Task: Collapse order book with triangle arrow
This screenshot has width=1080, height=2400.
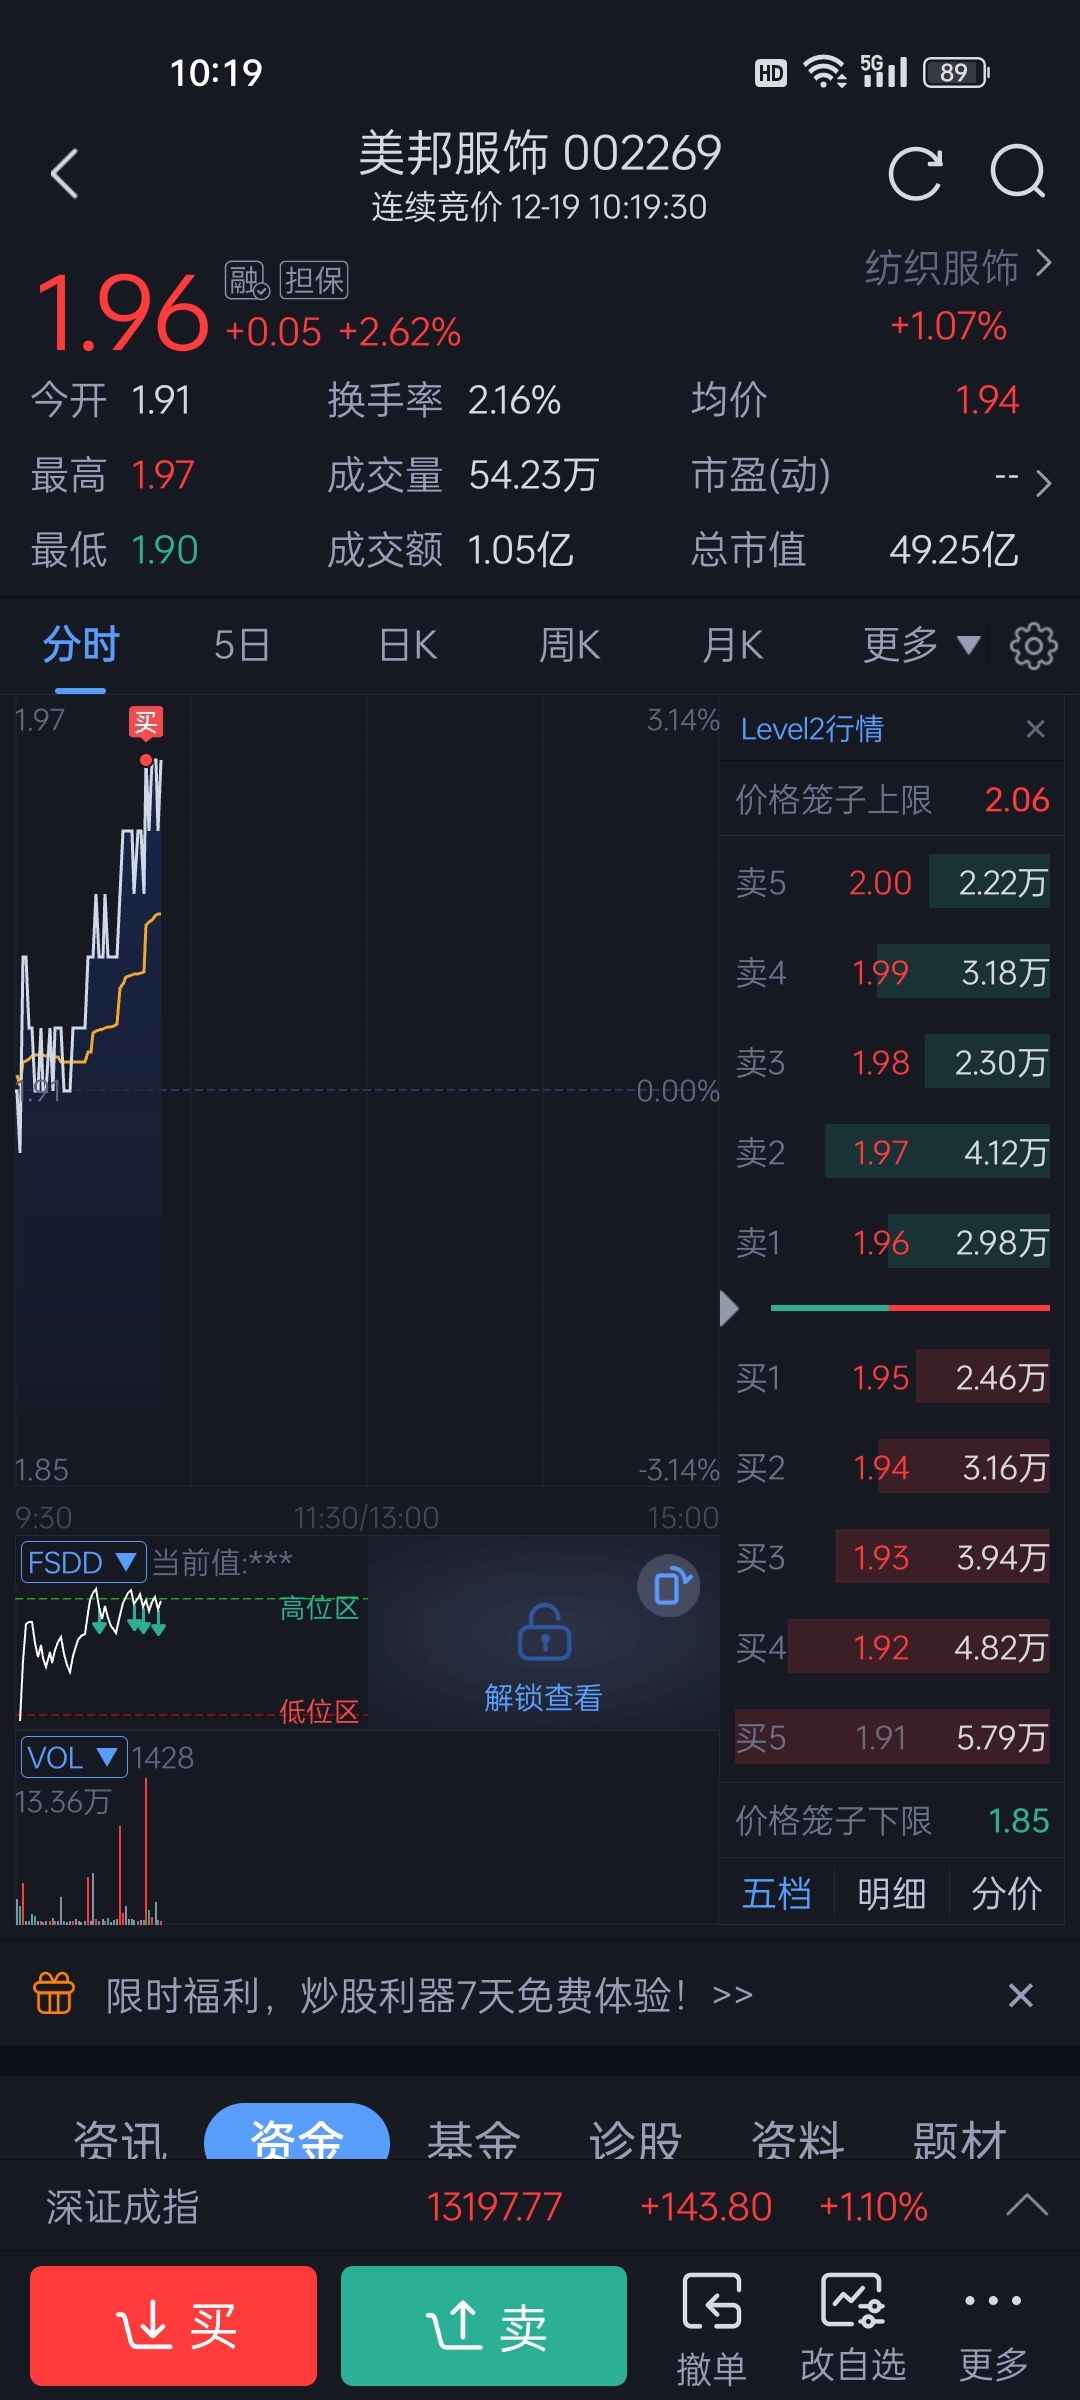Action: click(730, 1308)
